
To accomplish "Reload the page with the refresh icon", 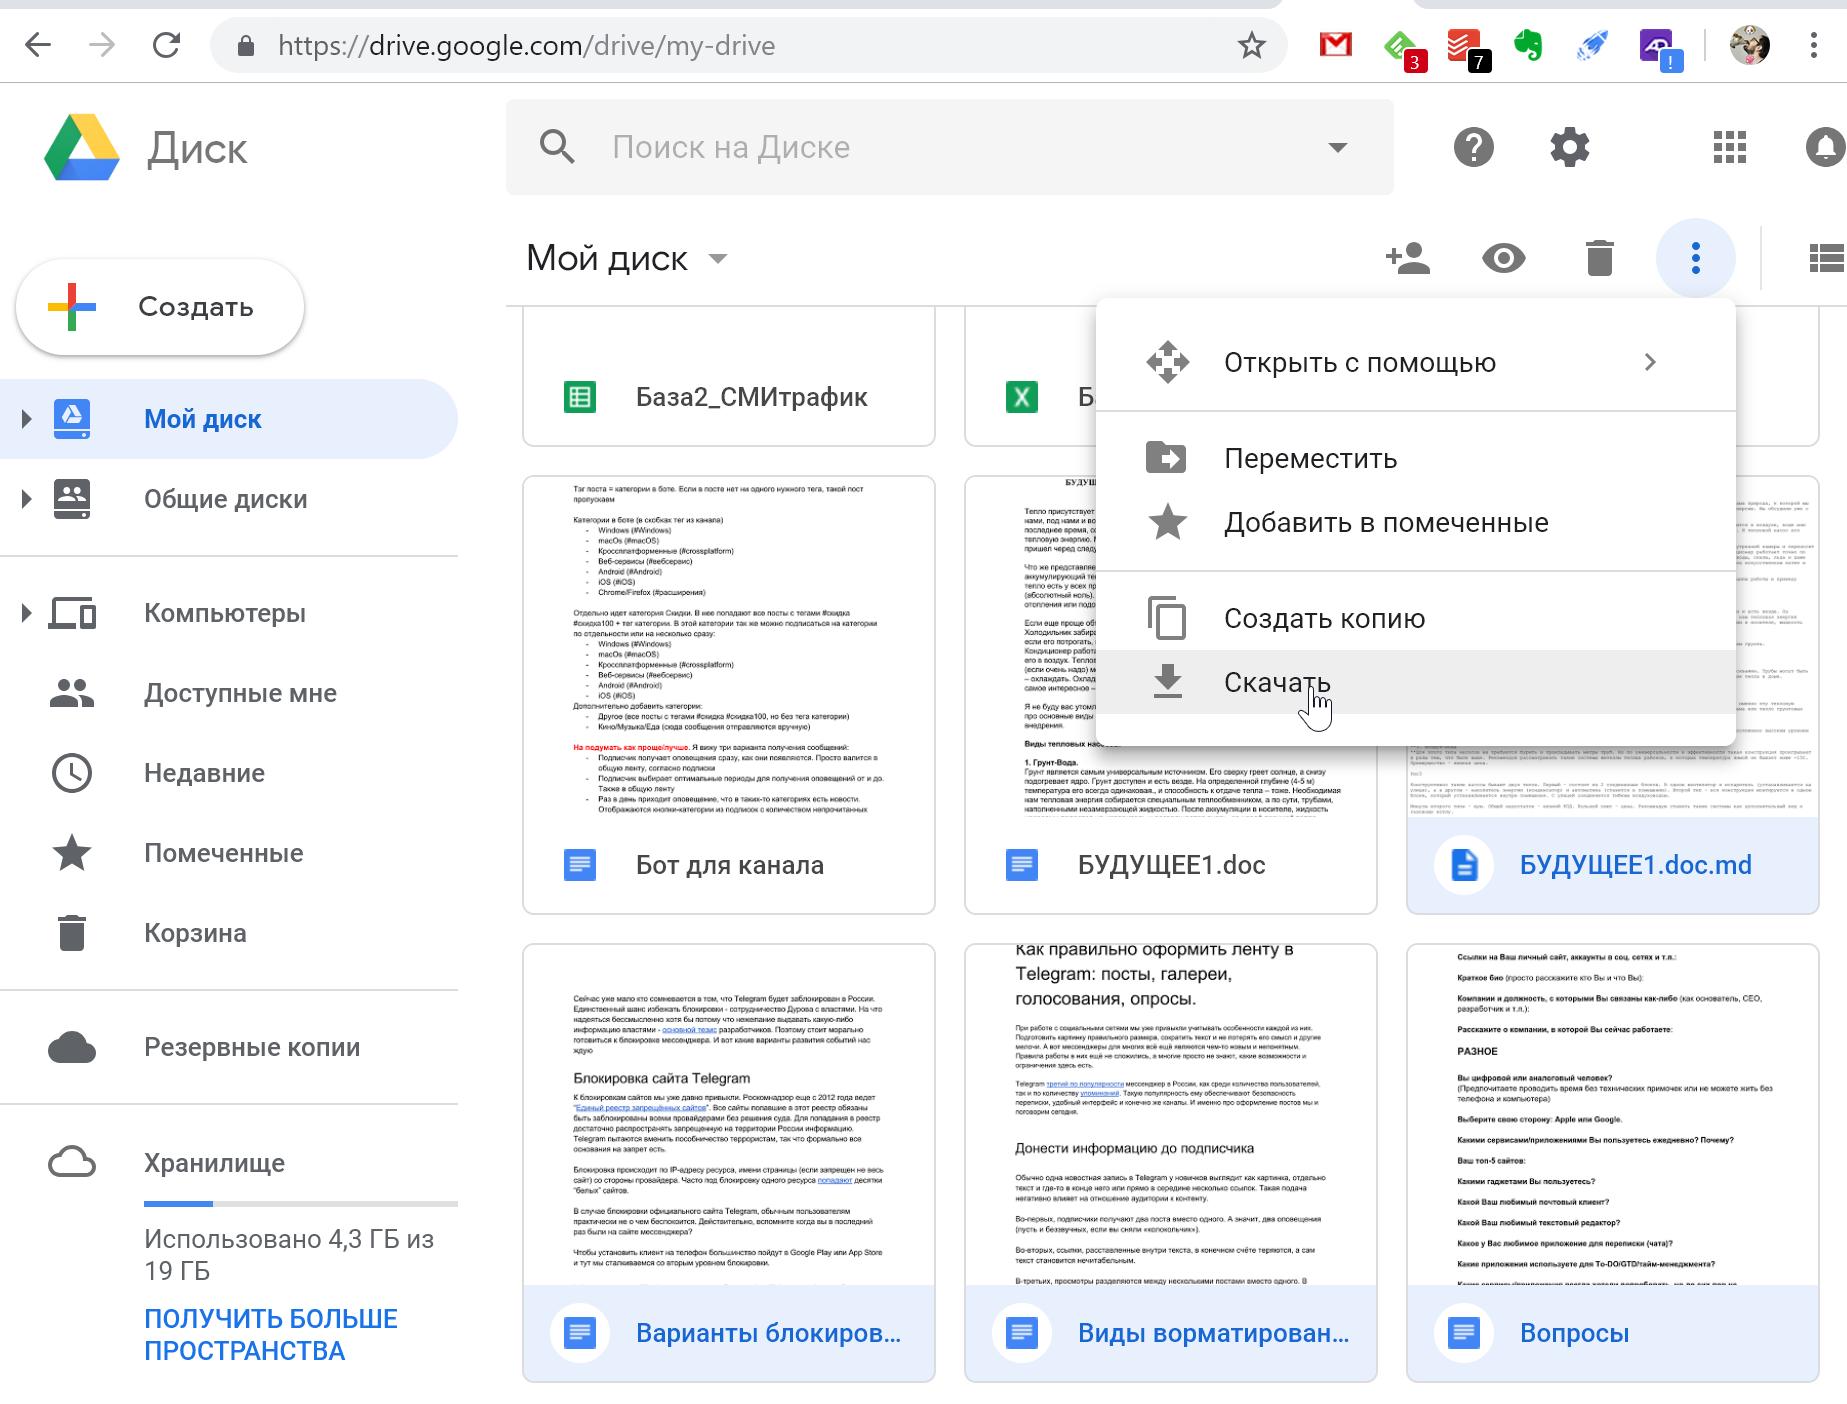I will (166, 45).
